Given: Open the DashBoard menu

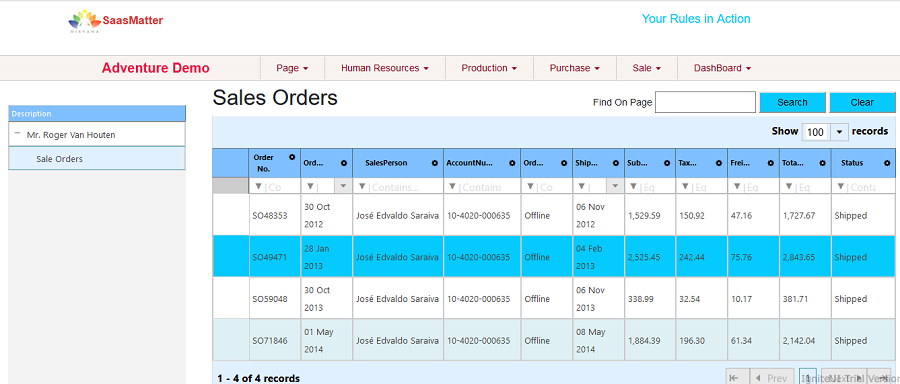Looking at the screenshot, I should pyautogui.click(x=722, y=68).
